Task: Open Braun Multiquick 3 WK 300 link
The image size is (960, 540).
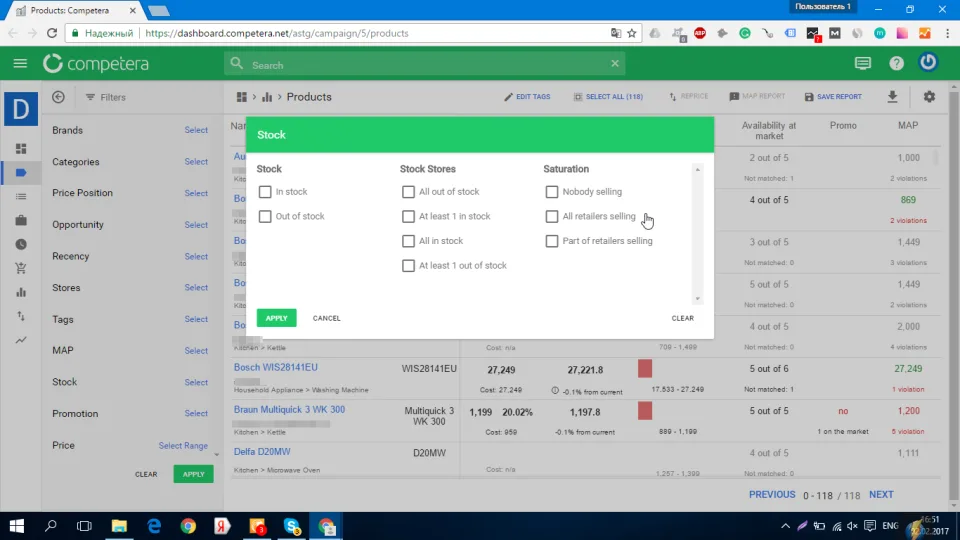Action: tap(289, 410)
